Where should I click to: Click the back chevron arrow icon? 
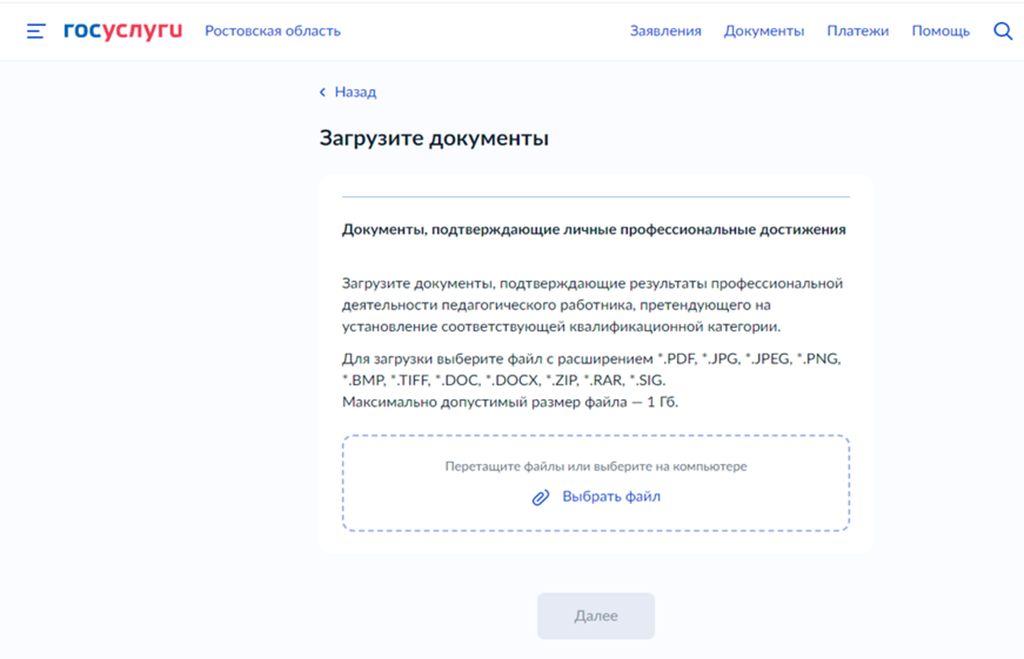[322, 92]
